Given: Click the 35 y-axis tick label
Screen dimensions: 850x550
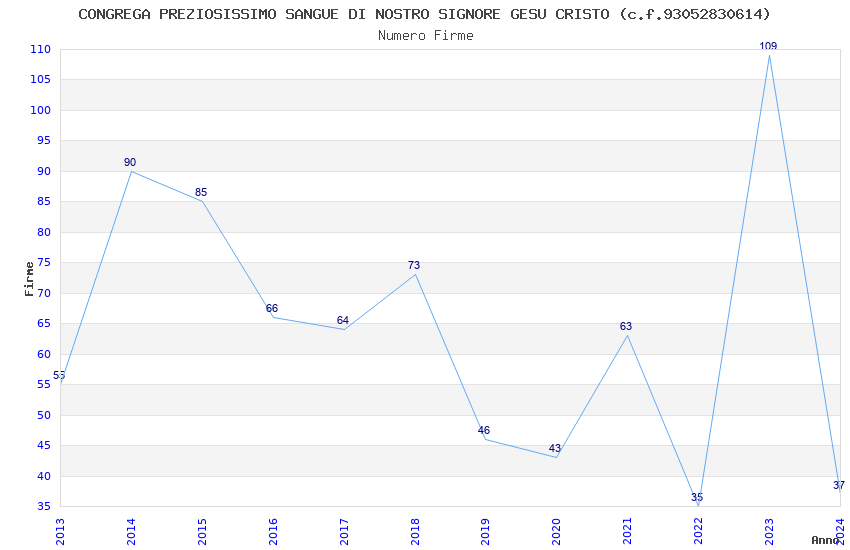Looking at the screenshot, I should (x=43, y=507).
